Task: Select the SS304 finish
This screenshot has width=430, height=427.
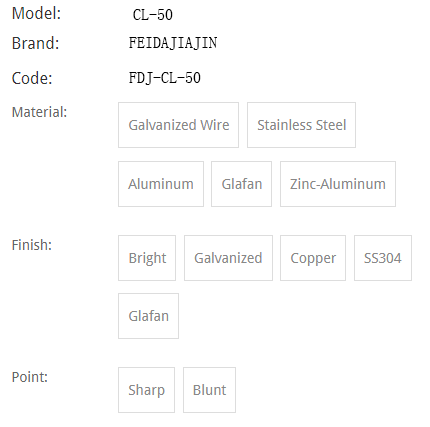Action: 383,258
